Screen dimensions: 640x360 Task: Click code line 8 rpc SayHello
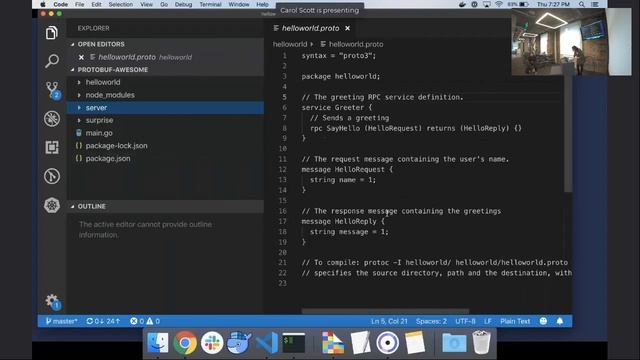416,128
